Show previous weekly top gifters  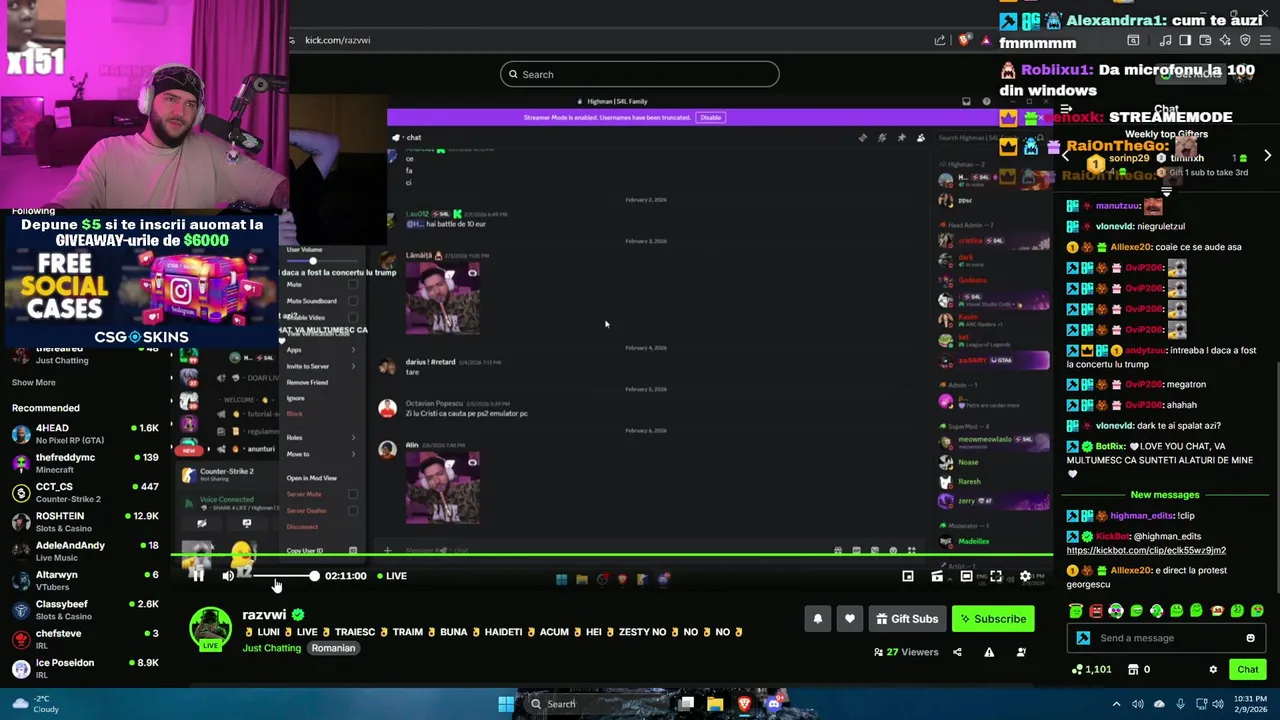click(1066, 156)
